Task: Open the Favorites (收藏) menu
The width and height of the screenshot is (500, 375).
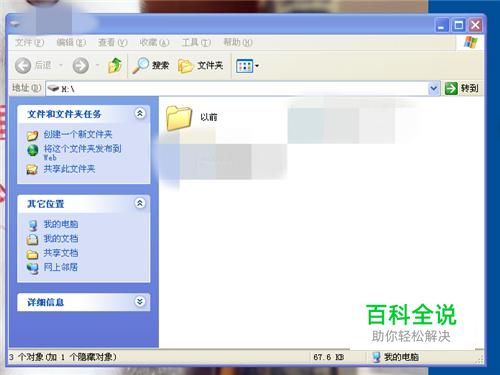Action: [x=154, y=43]
